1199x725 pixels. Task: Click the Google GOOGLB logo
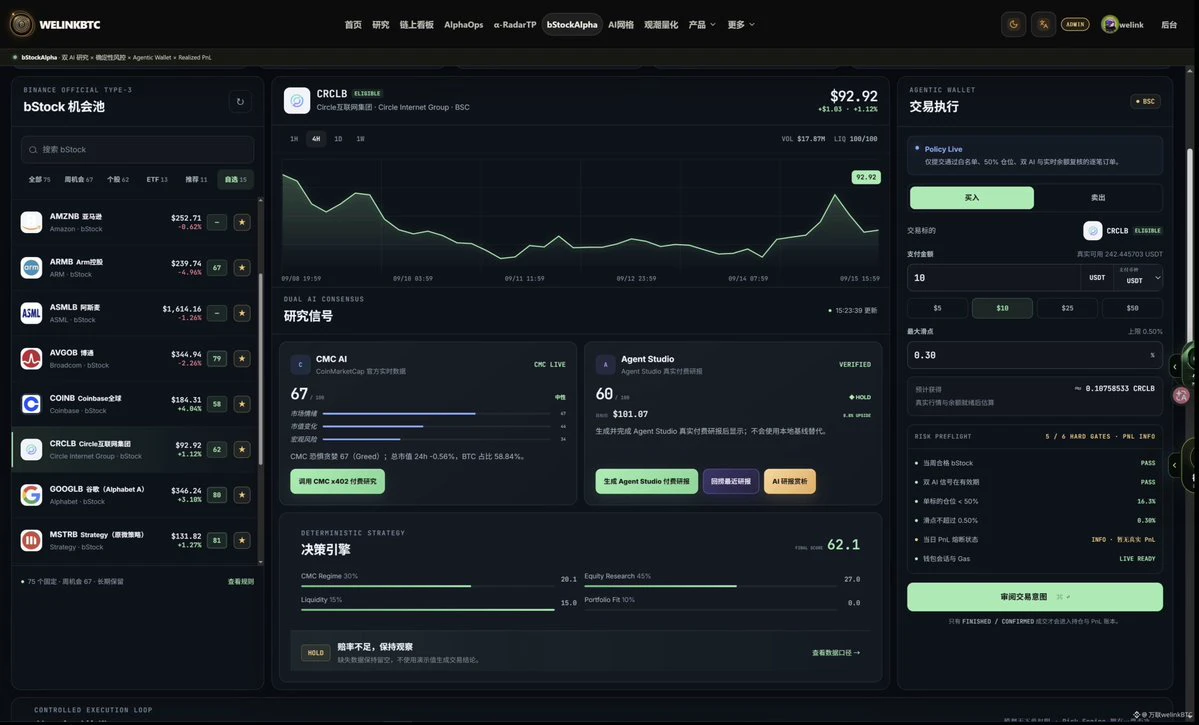click(31, 495)
